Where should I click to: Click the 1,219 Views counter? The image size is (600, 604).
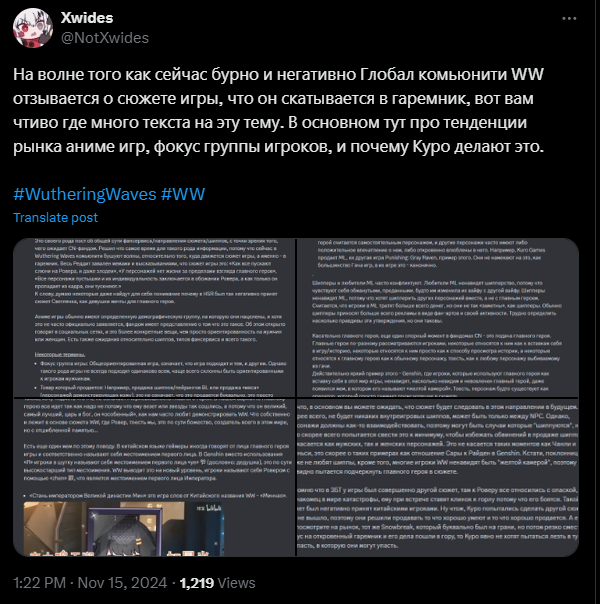click(218, 583)
